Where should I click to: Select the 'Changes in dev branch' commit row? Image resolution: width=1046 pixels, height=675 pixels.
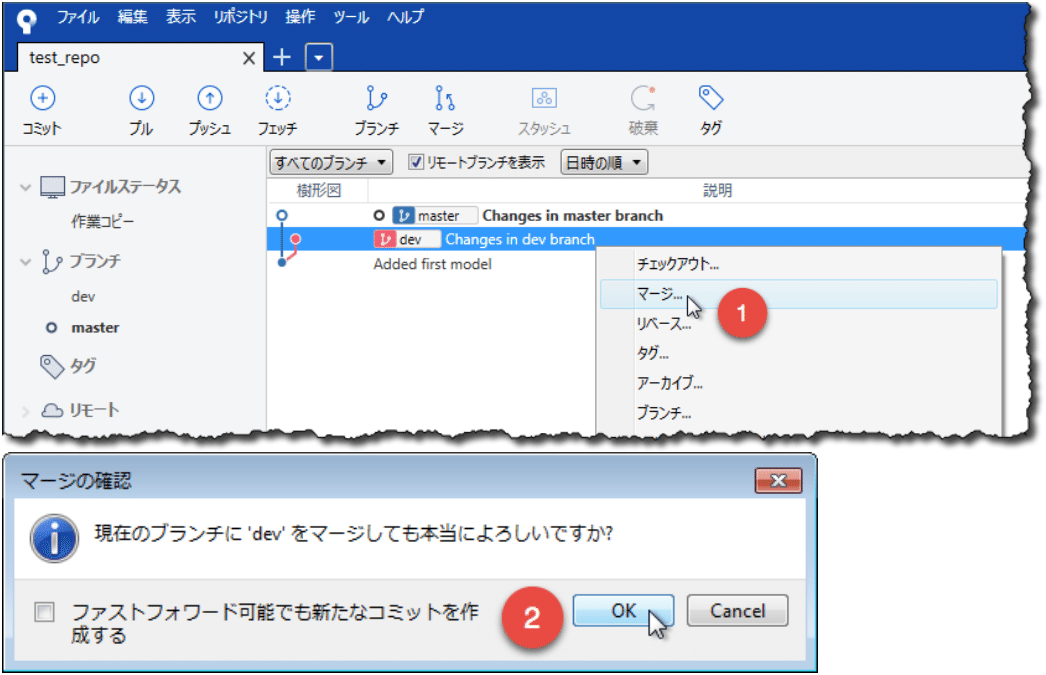click(647, 239)
